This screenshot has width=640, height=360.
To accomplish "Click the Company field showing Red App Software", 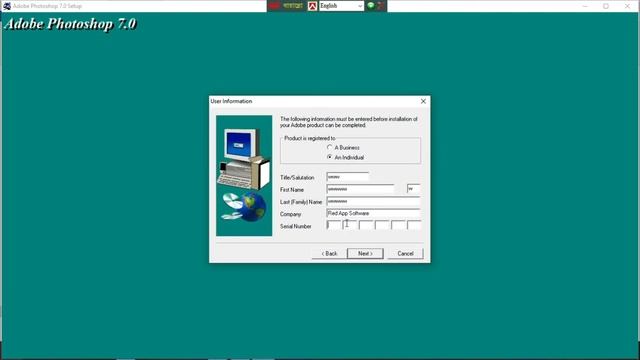I will (x=373, y=213).
